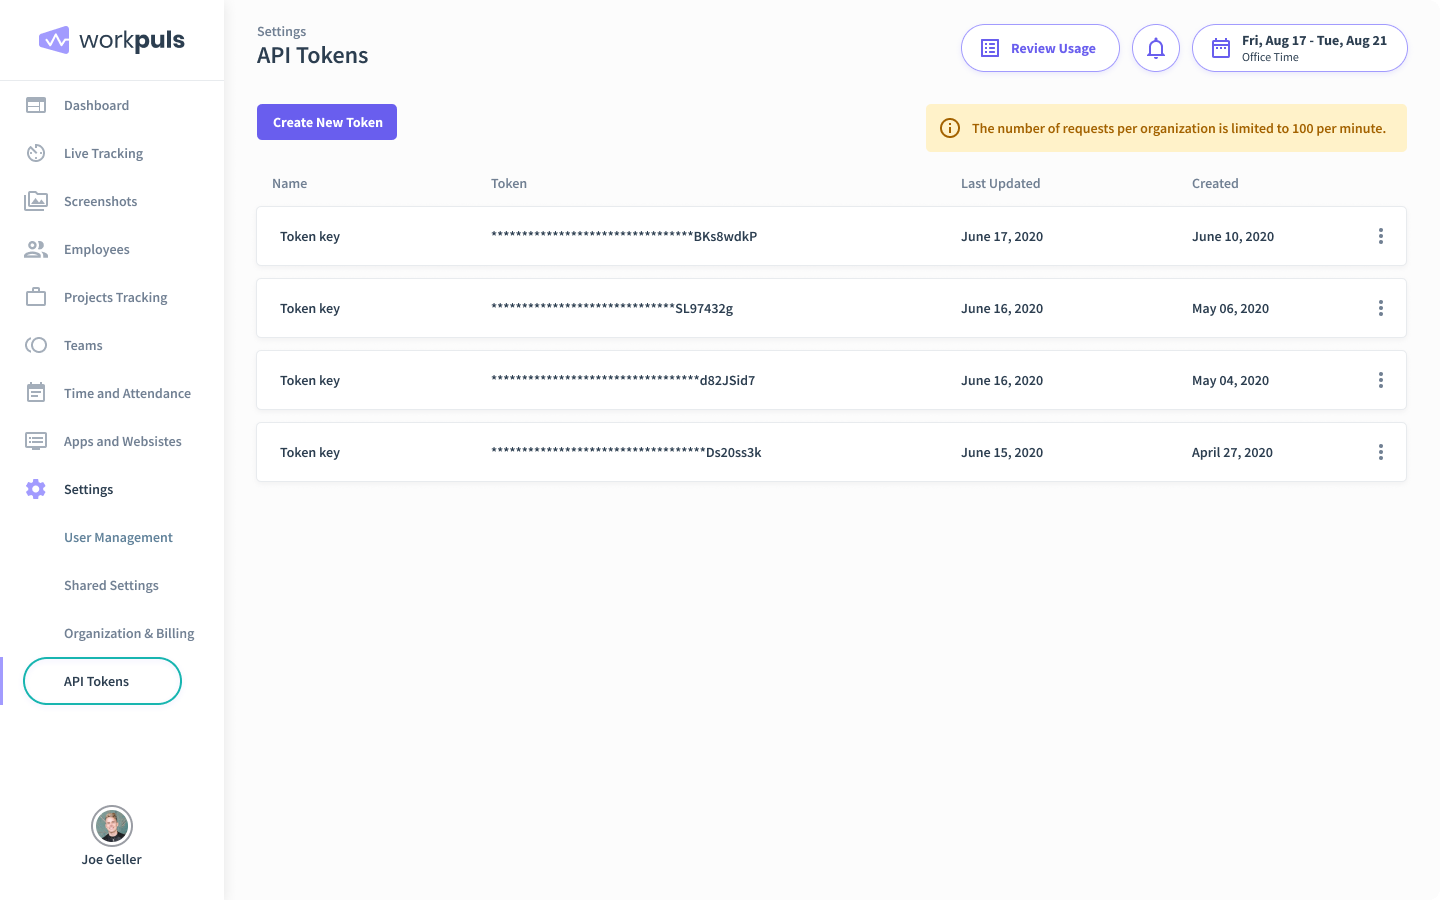Viewport: 1440px width, 900px height.
Task: Select the Apps and Websites icon
Action: click(x=36, y=441)
